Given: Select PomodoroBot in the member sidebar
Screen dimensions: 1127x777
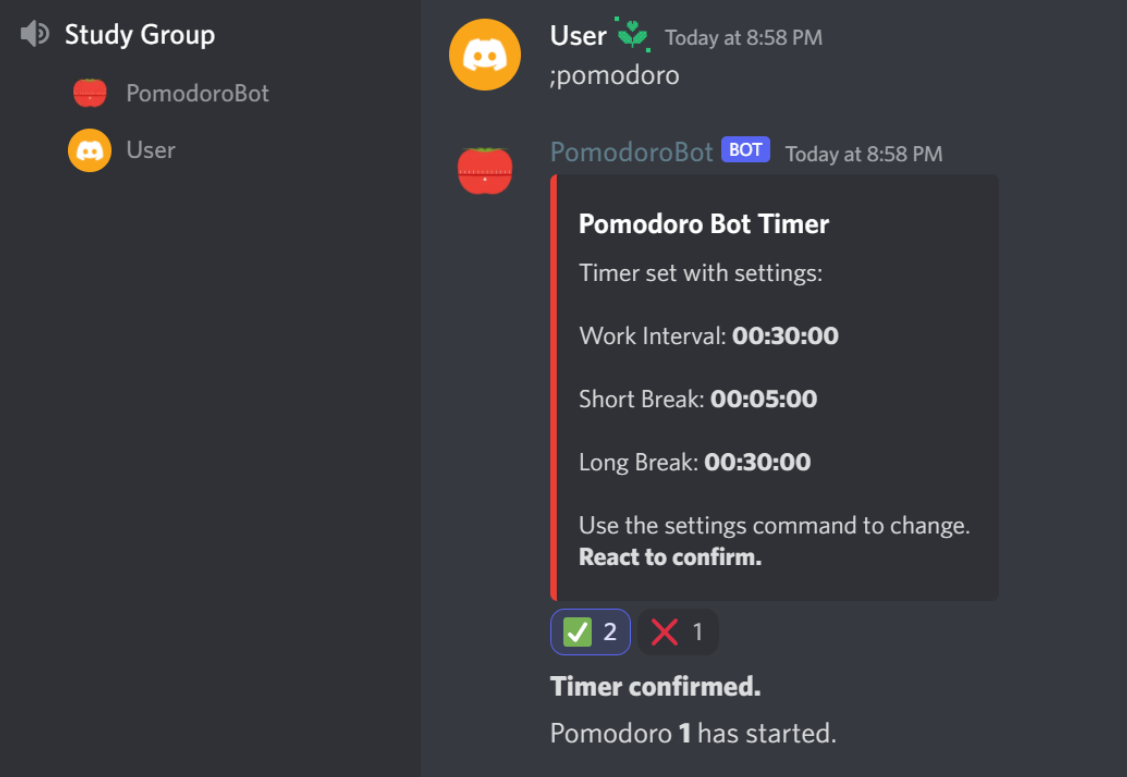Looking at the screenshot, I should [x=196, y=92].
